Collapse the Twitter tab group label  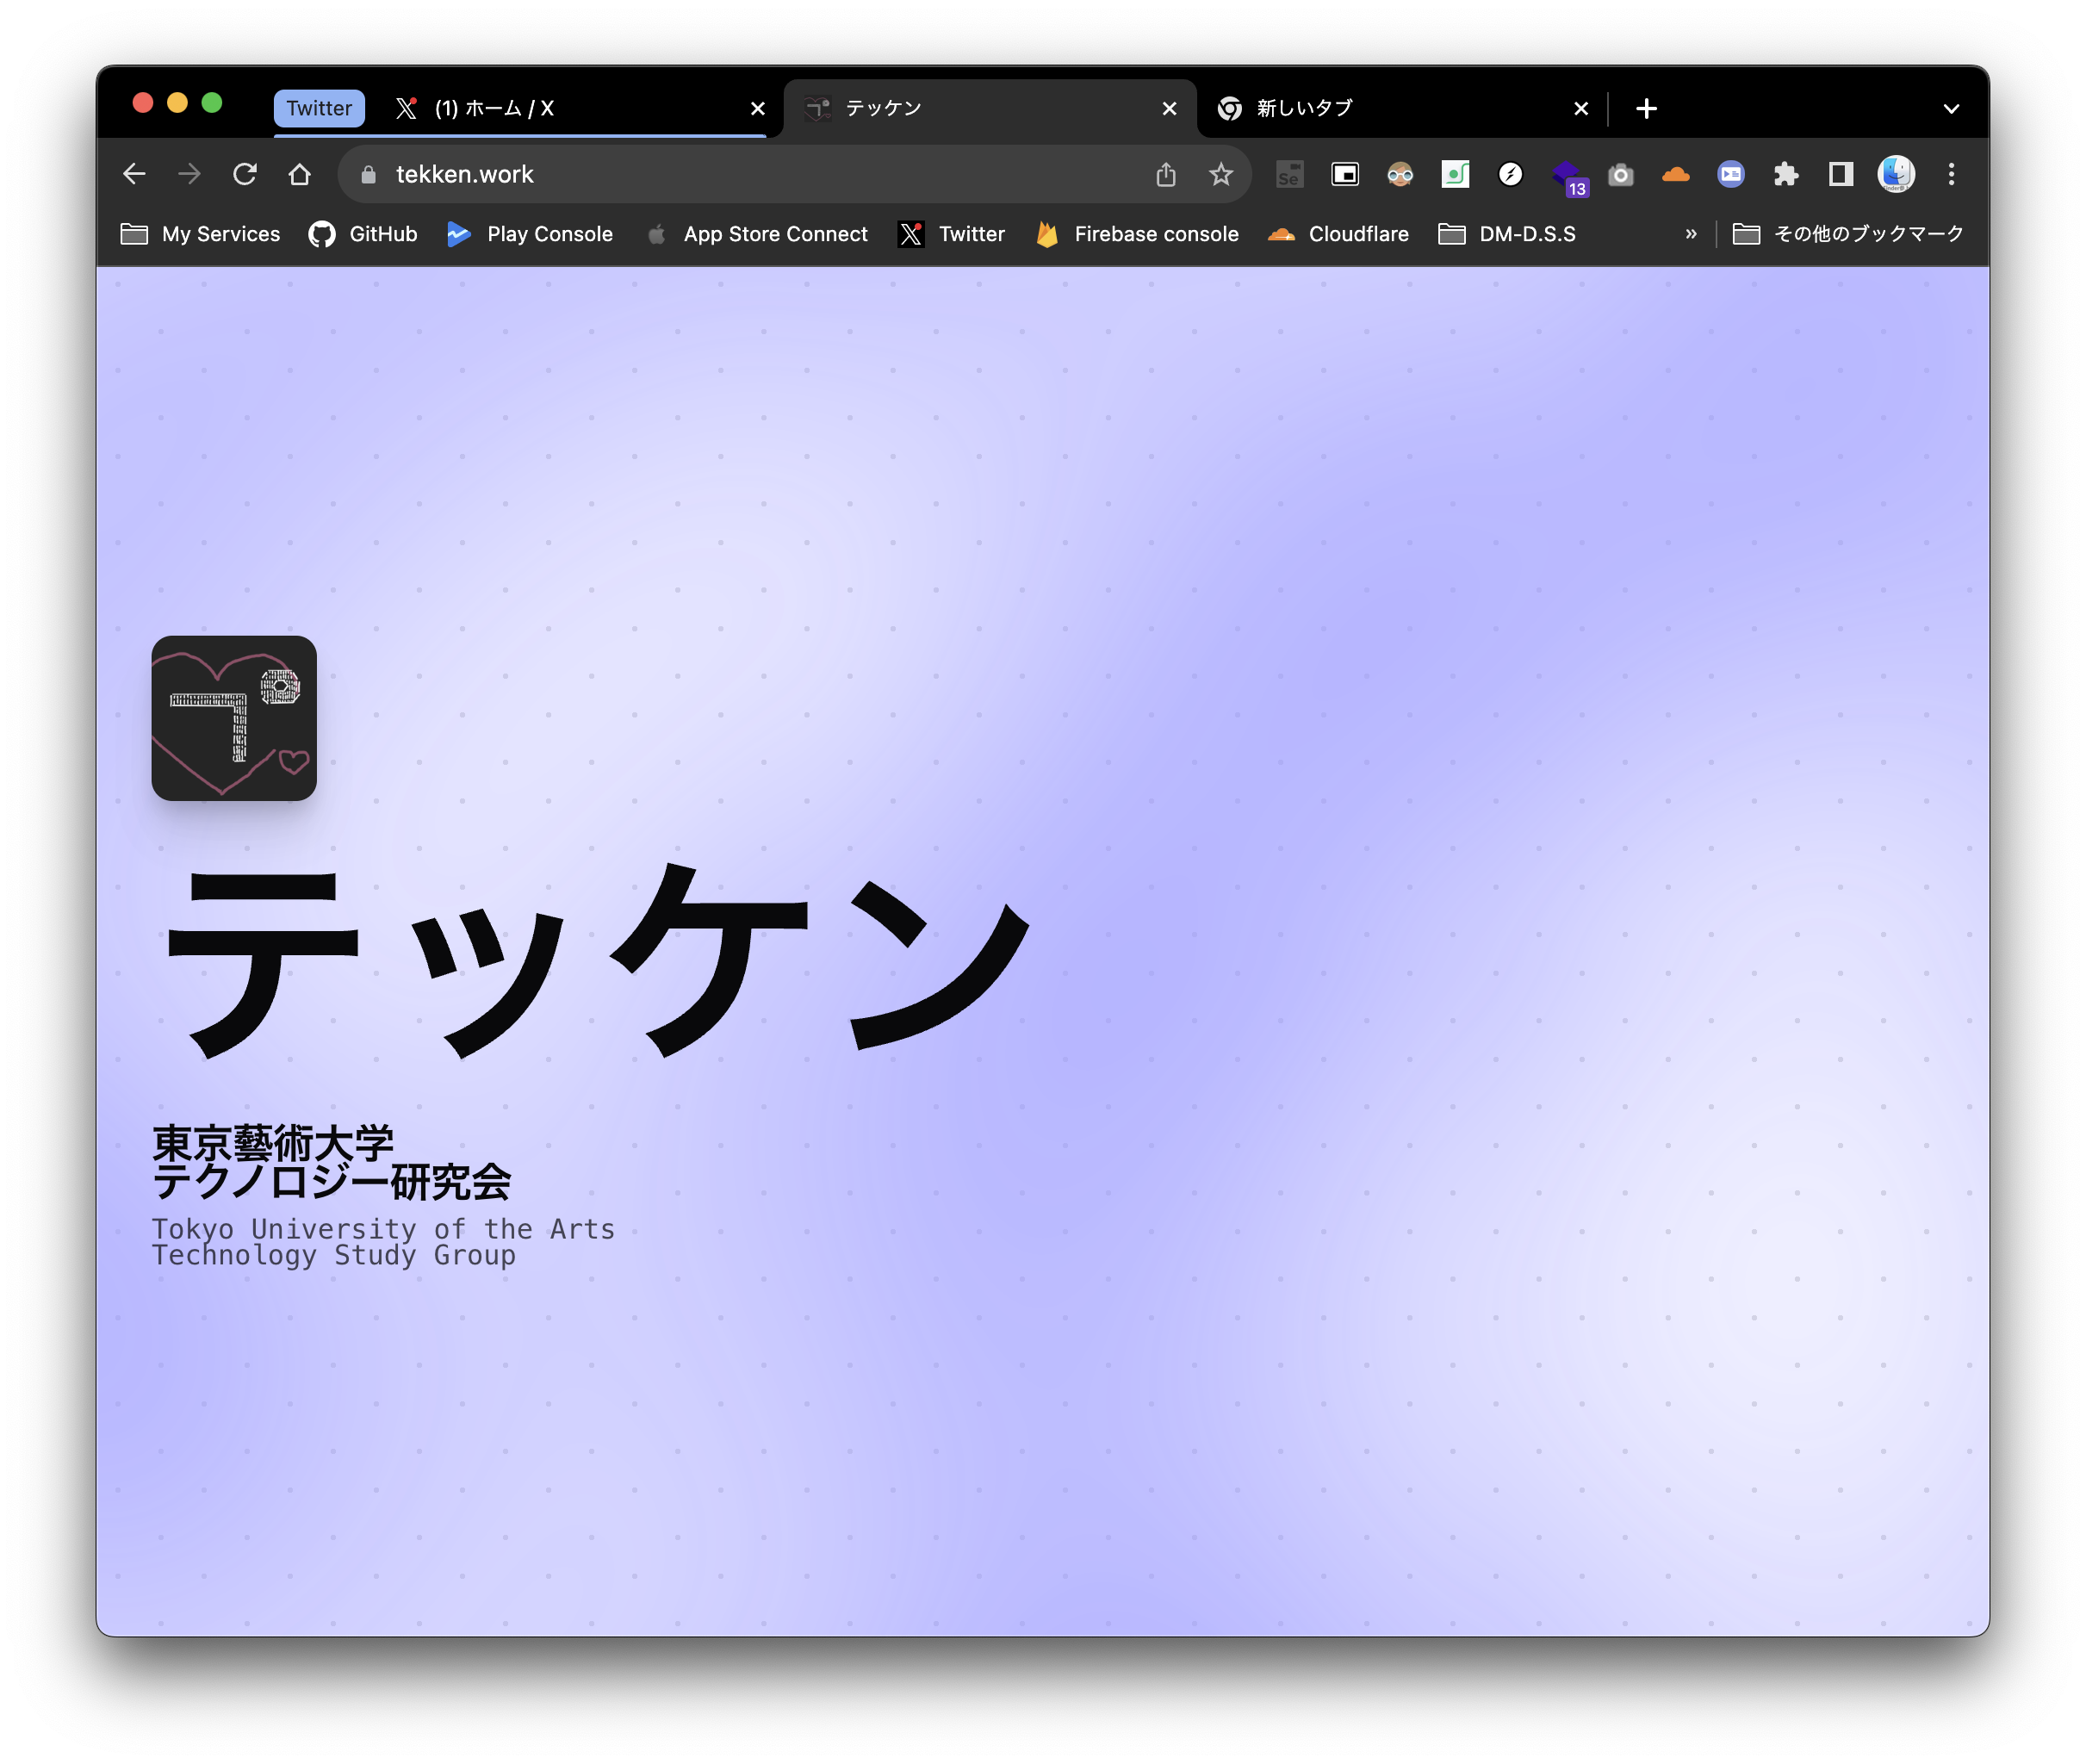(319, 108)
